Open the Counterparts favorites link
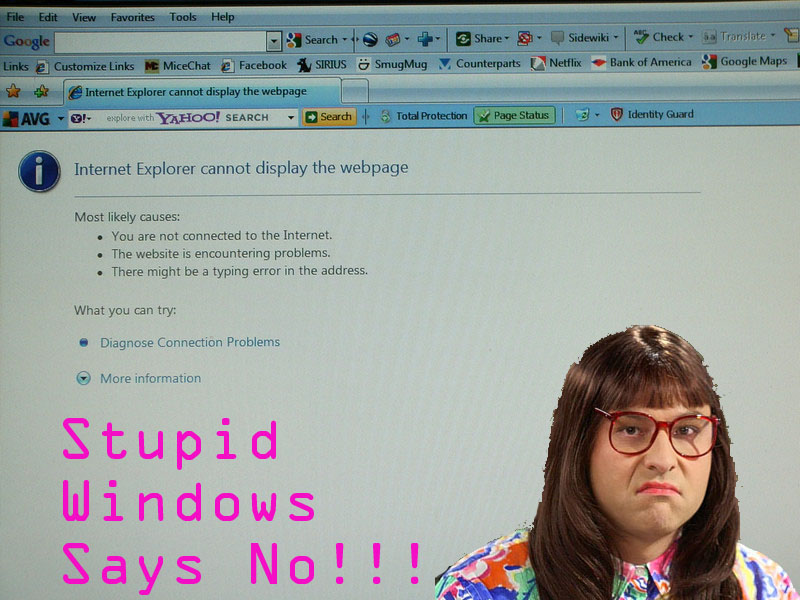 tap(479, 64)
